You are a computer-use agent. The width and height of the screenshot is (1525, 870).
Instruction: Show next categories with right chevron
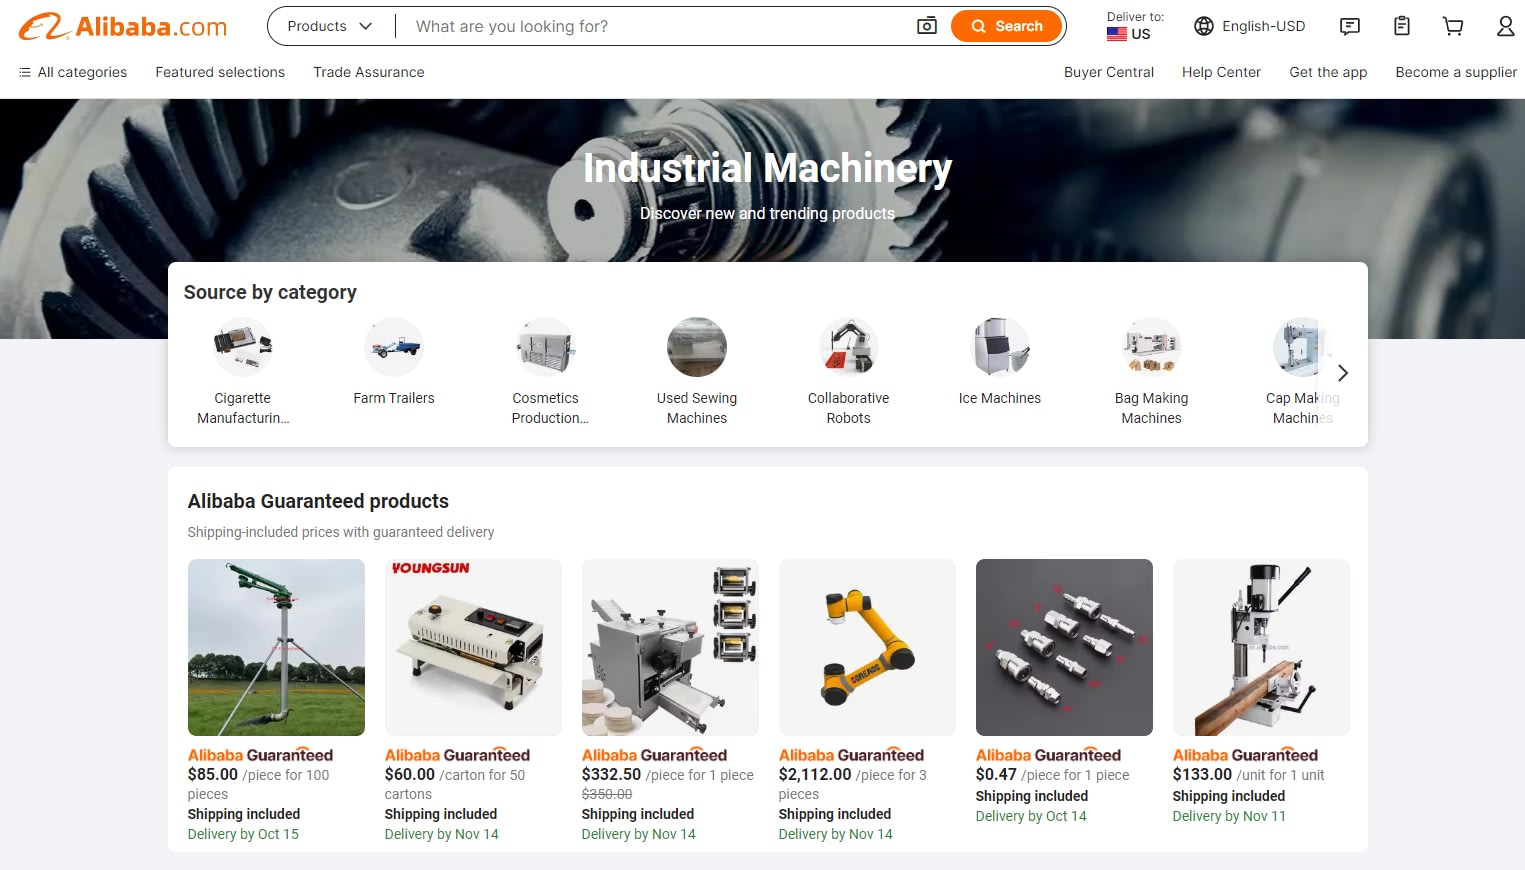point(1343,373)
